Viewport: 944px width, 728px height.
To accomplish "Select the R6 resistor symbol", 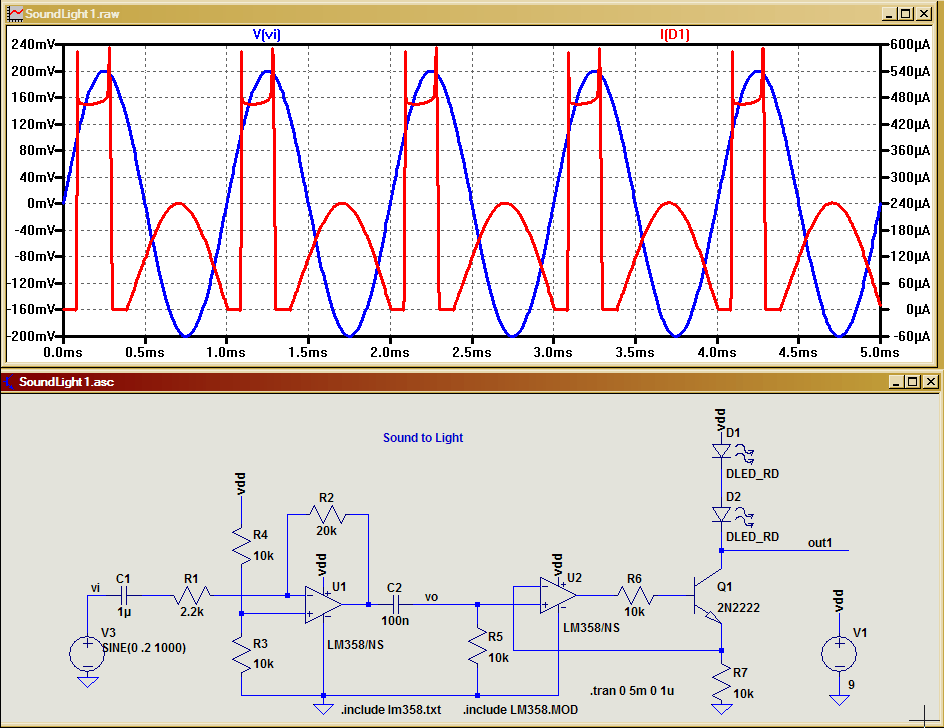I will [635, 596].
